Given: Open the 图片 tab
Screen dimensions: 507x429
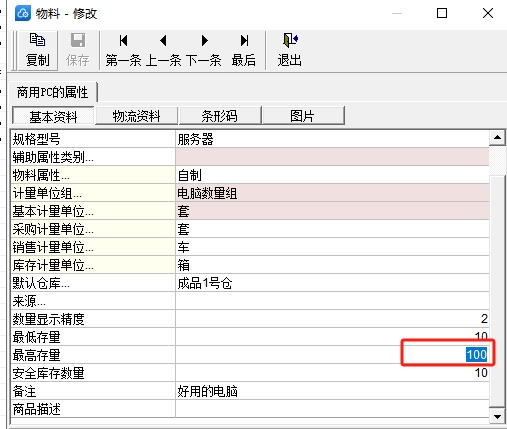Looking at the screenshot, I should [x=303, y=116].
